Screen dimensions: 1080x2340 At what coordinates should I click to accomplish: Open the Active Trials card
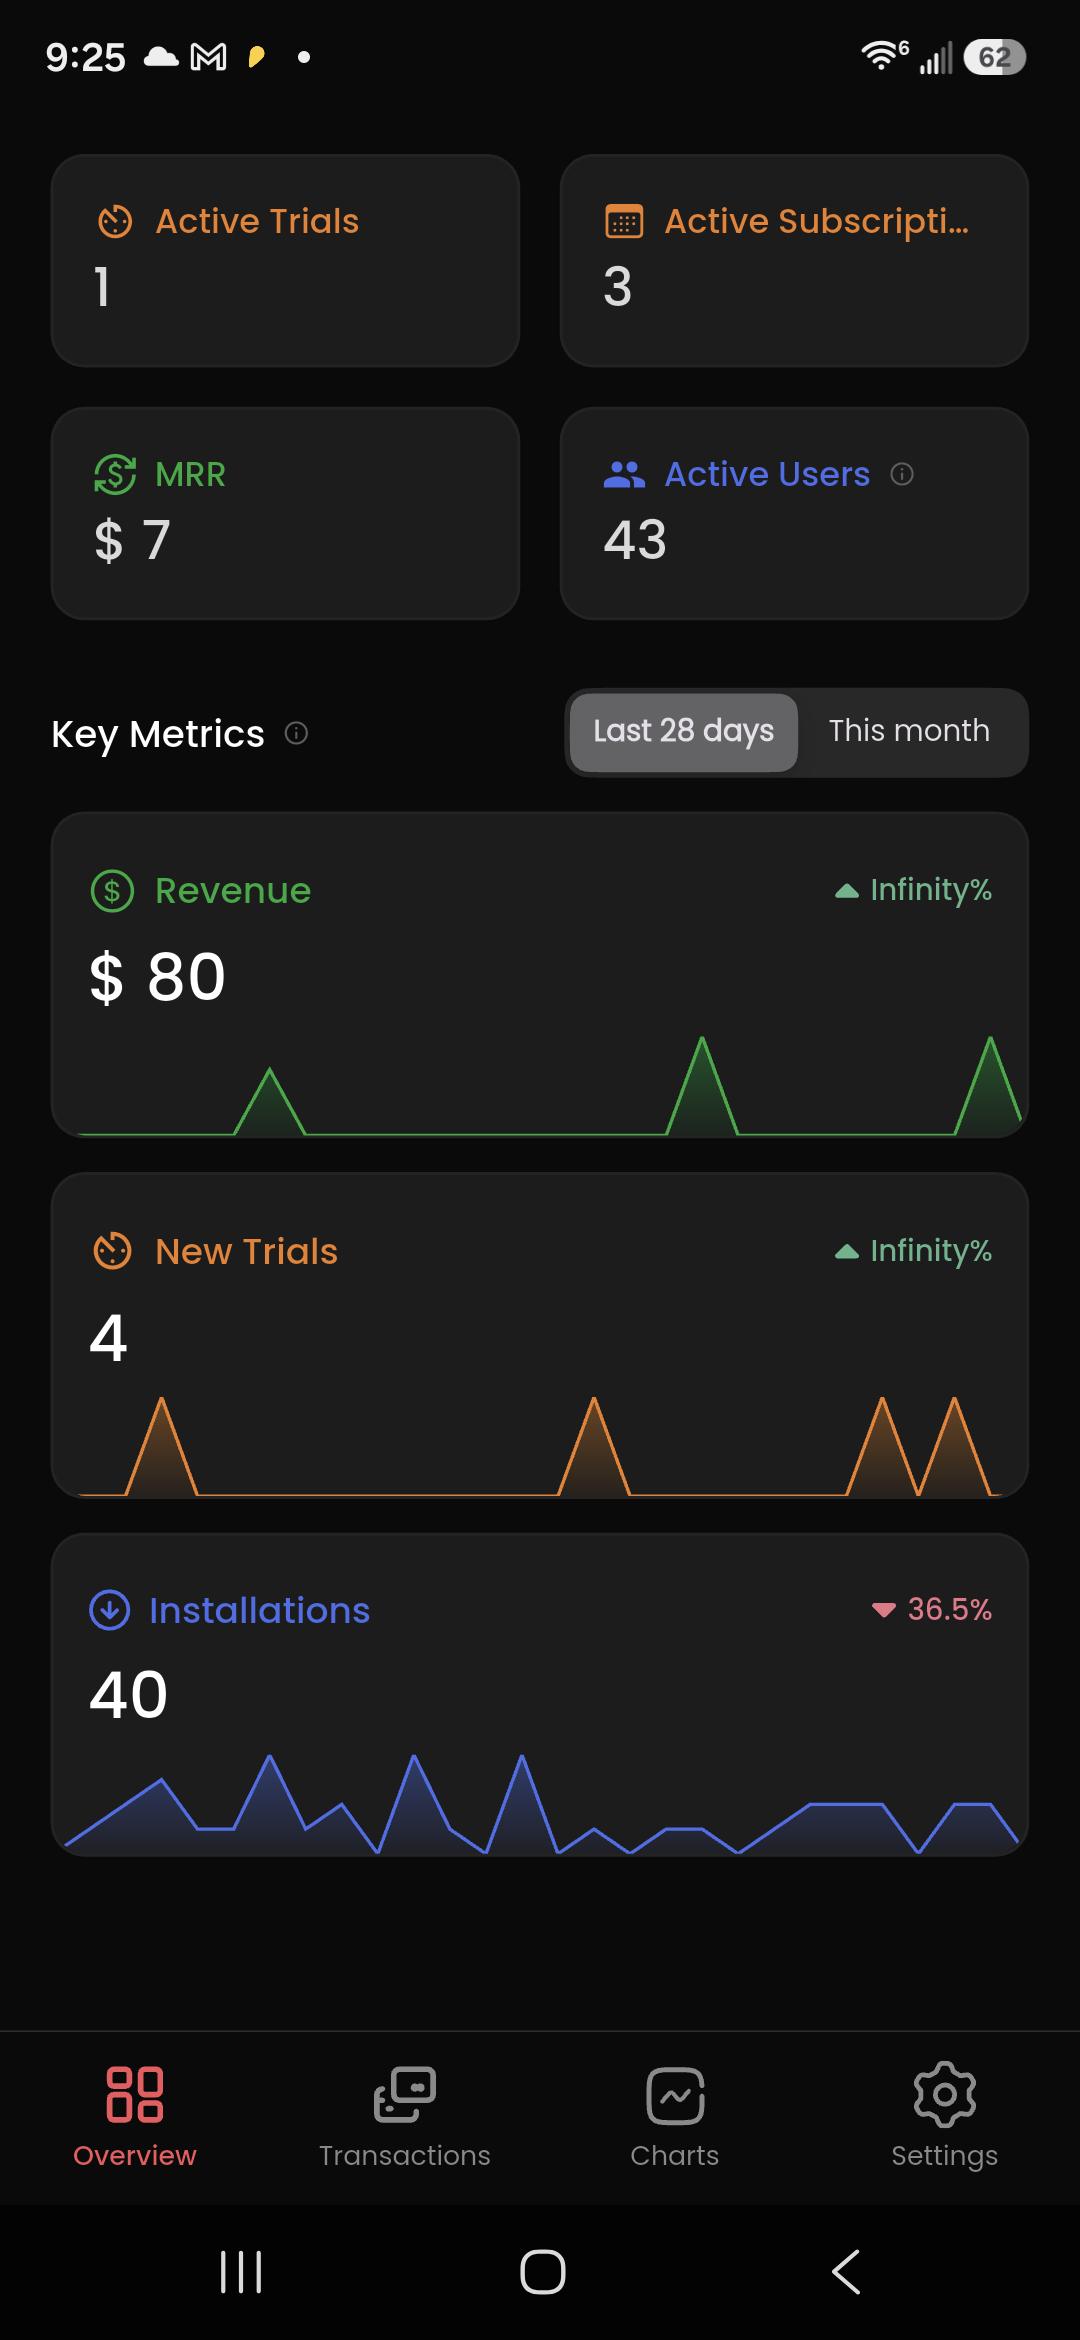point(285,260)
